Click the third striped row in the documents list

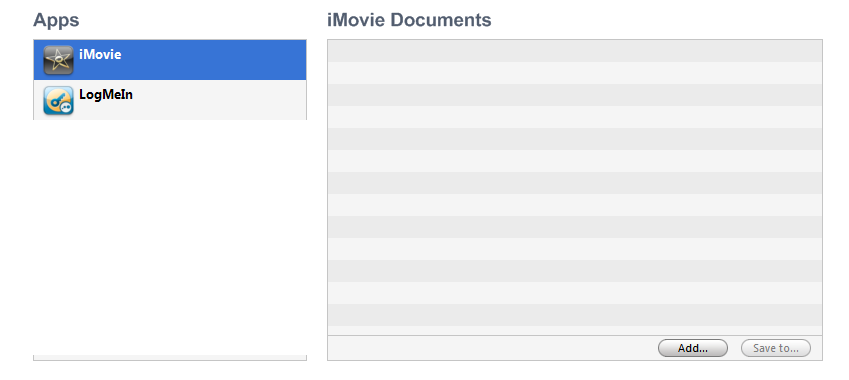coord(574,95)
